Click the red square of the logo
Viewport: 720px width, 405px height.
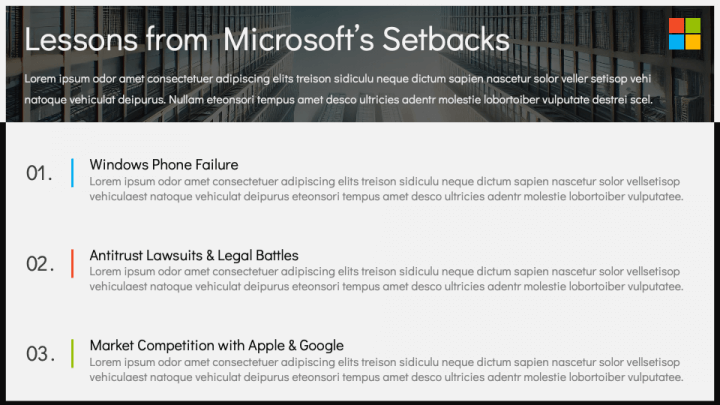(676, 25)
